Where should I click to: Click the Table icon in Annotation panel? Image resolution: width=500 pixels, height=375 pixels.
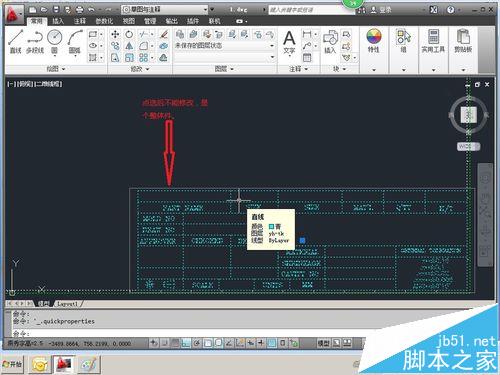pos(307,58)
